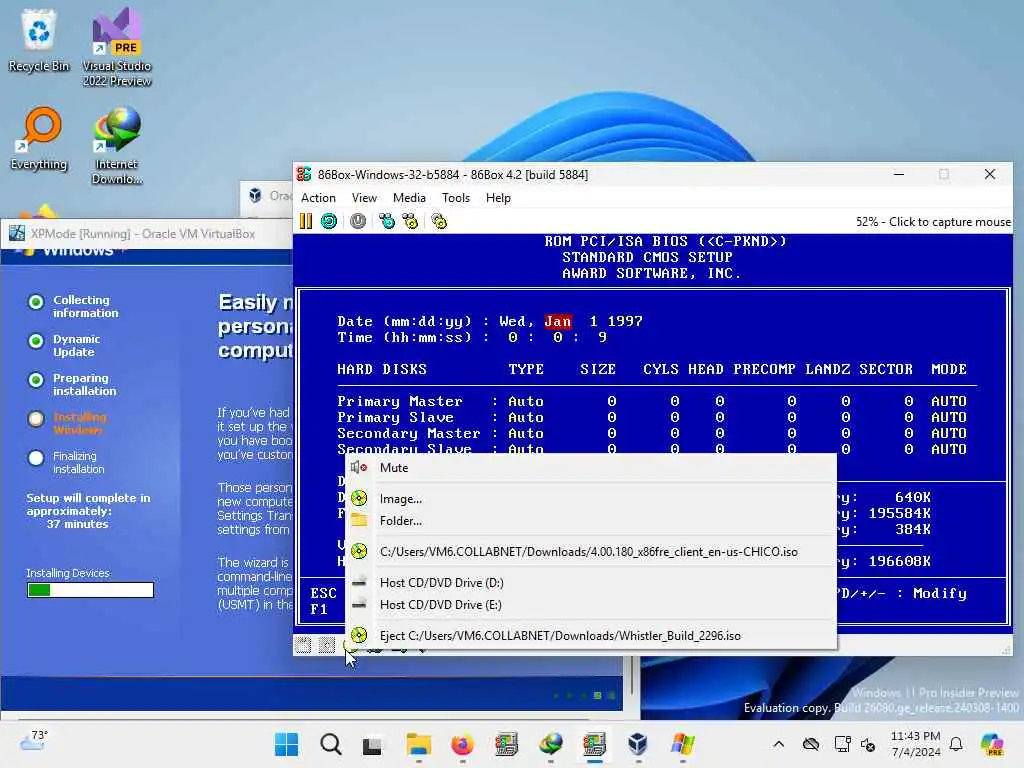1024x768 pixels.
Task: Mount recent 4.00.180 CHICO.iso image
Action: 590,552
